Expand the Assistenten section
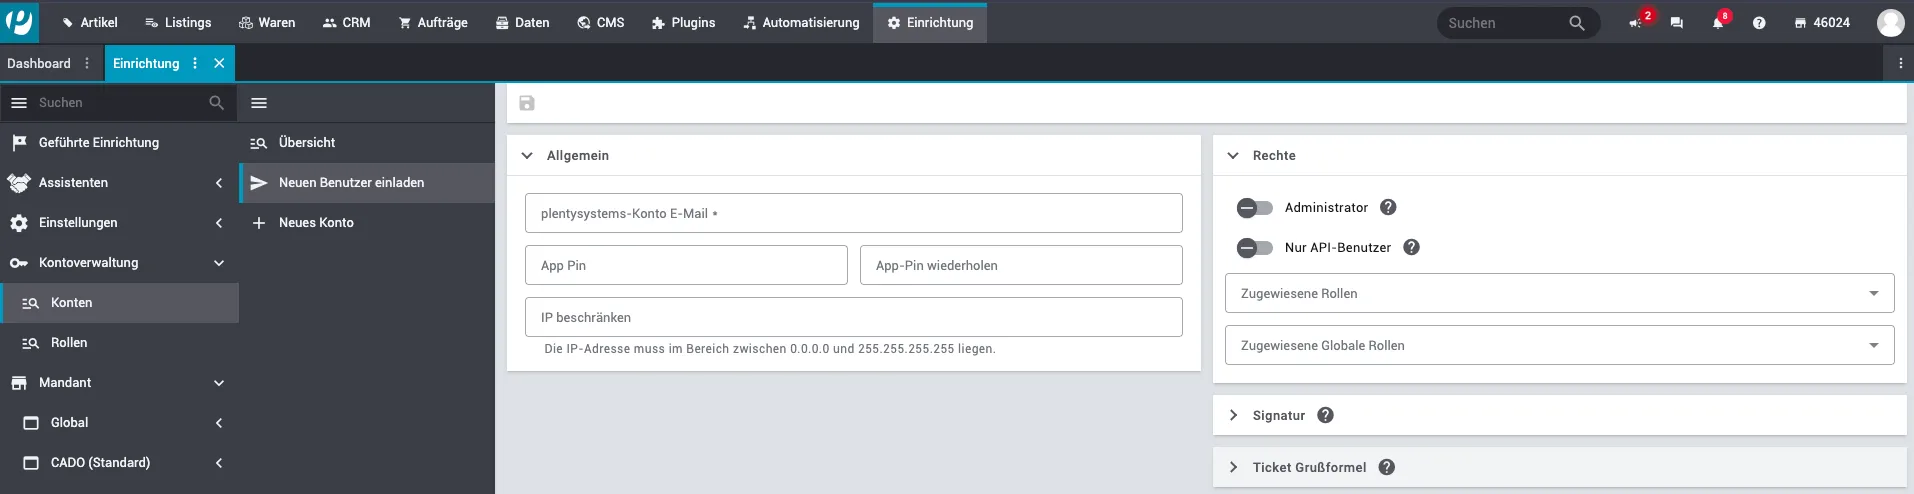Viewport: 1914px width, 494px height. (x=119, y=182)
